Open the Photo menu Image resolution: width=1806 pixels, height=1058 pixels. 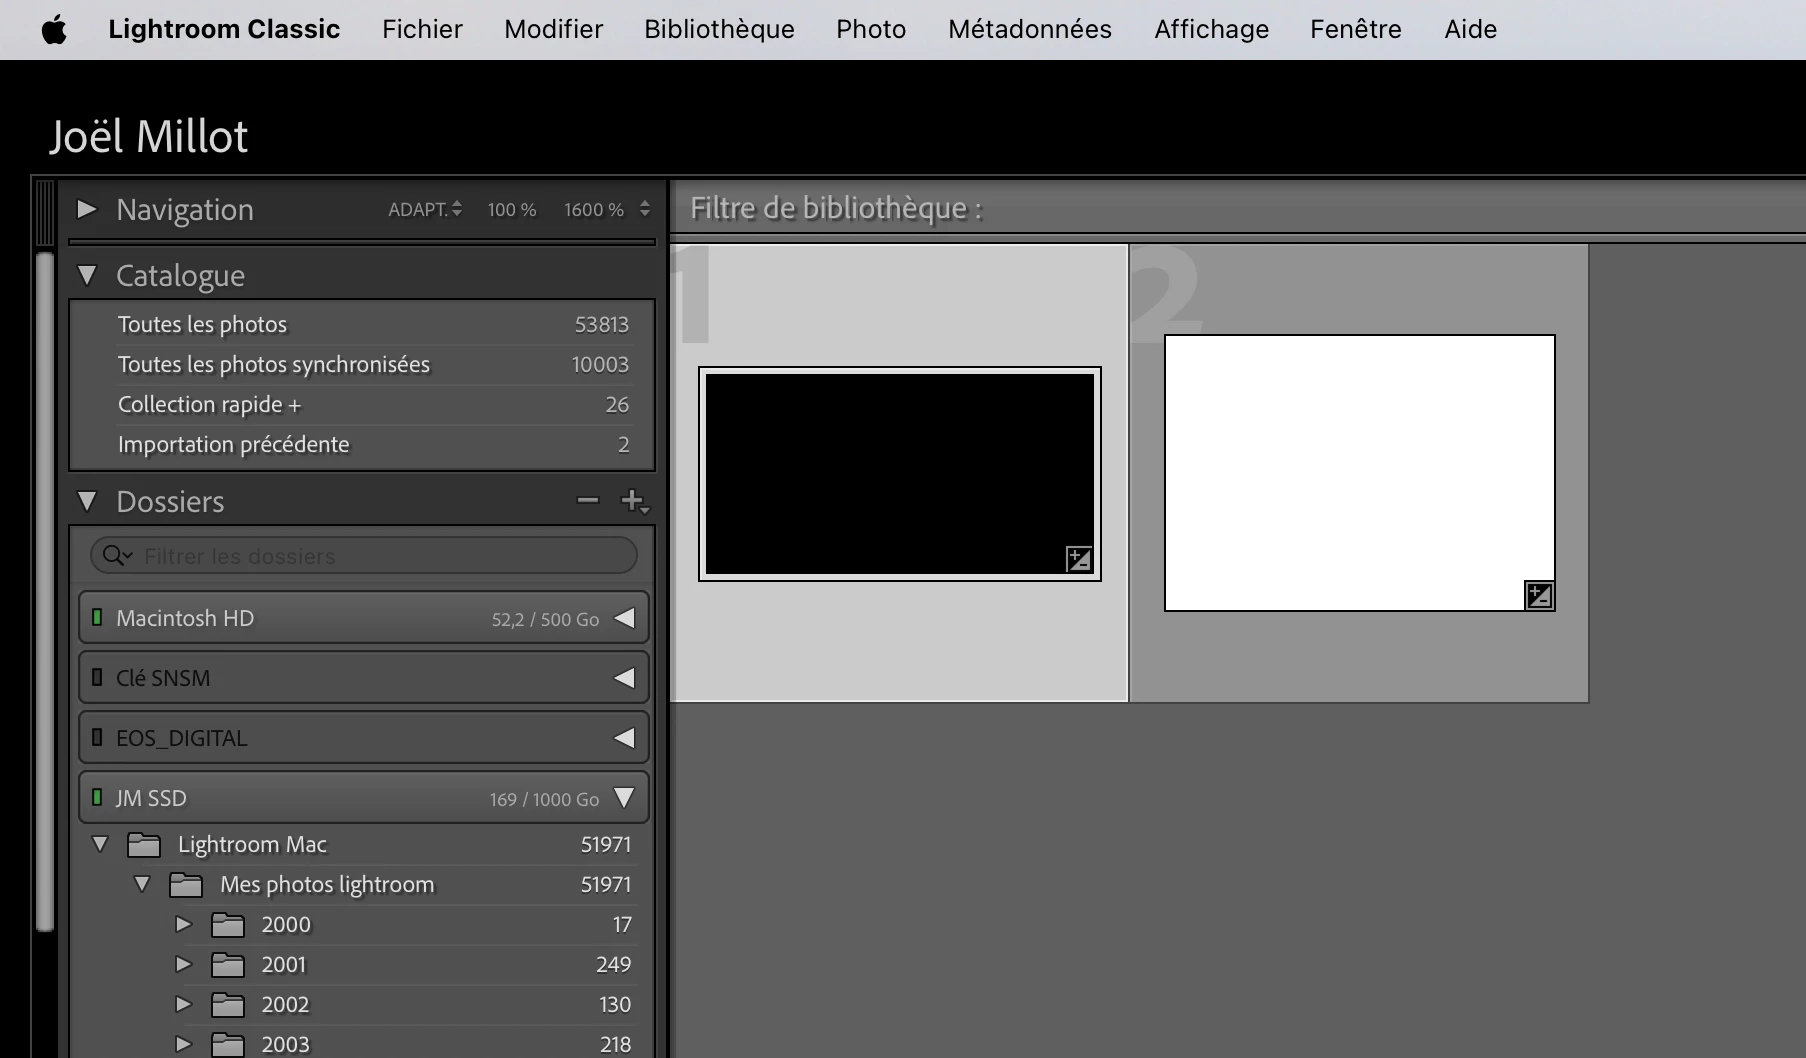pos(871,30)
